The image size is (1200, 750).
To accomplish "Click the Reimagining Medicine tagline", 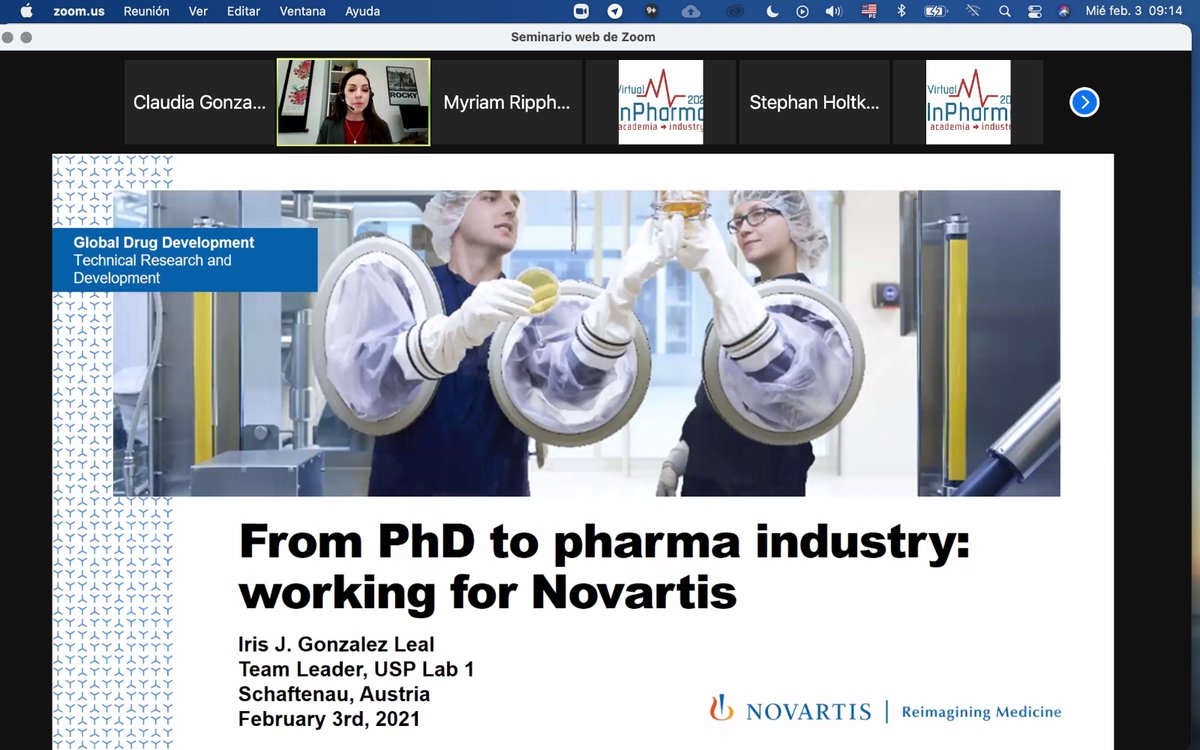I will tap(981, 712).
